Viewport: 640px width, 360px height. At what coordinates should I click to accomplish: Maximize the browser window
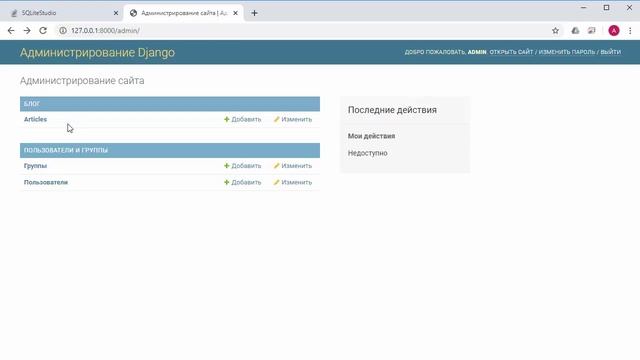607,7
